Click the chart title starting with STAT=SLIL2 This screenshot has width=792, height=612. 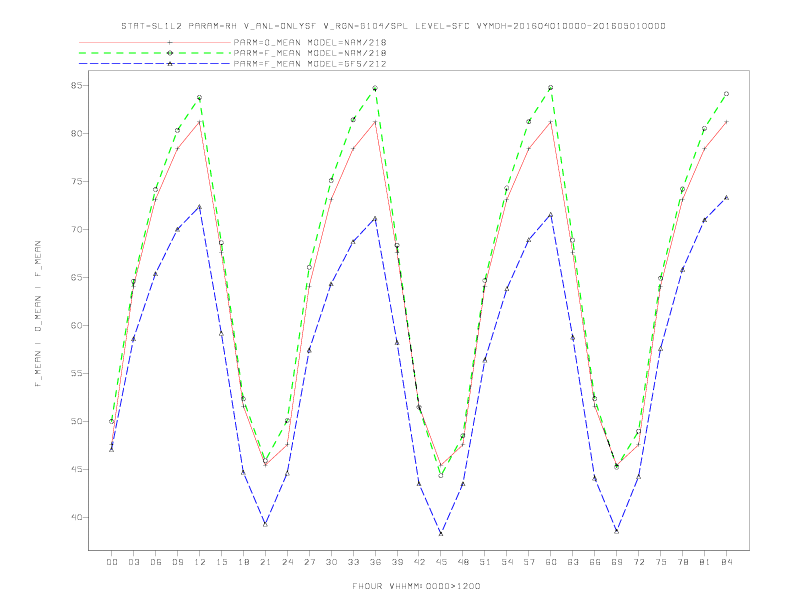393,26
